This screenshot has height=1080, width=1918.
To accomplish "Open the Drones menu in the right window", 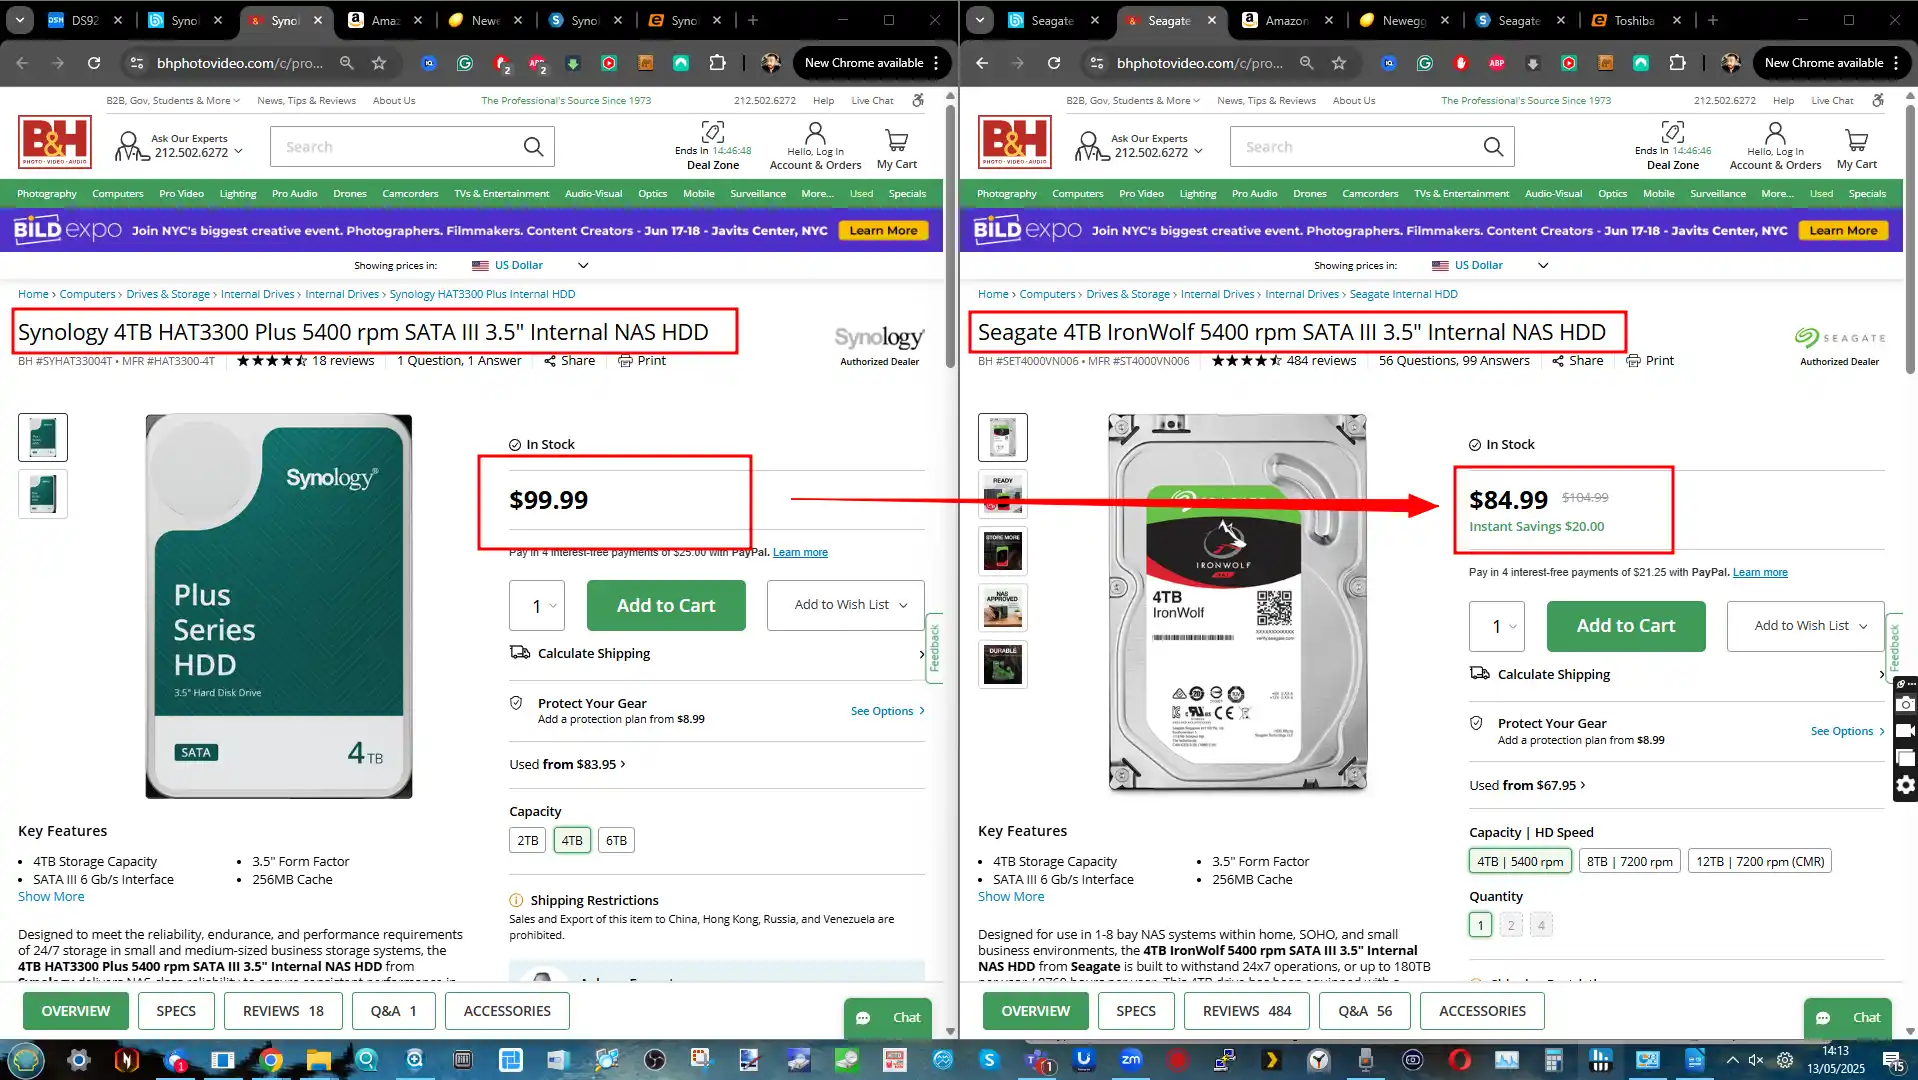I will coord(1309,194).
